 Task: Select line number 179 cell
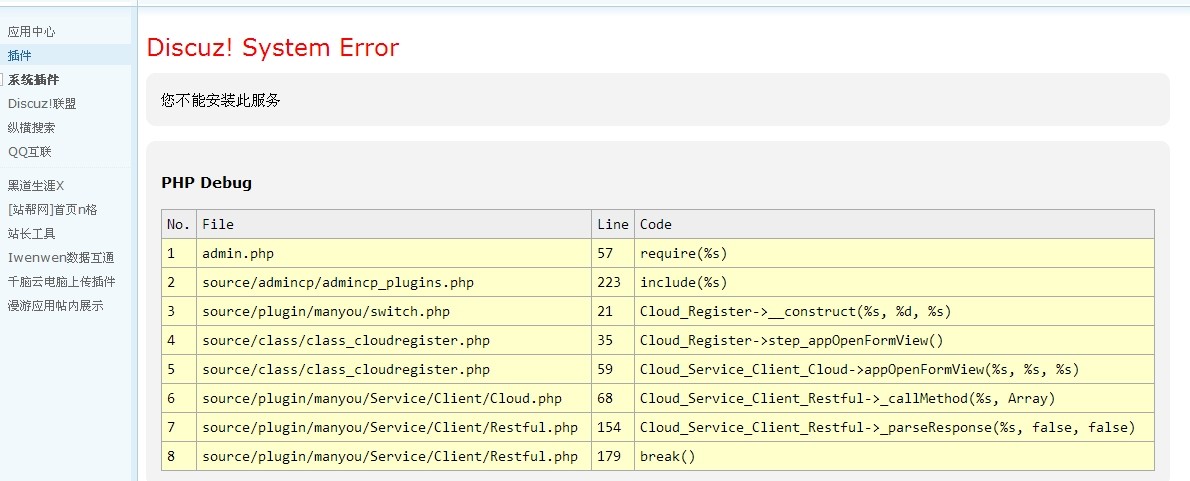[x=613, y=457]
